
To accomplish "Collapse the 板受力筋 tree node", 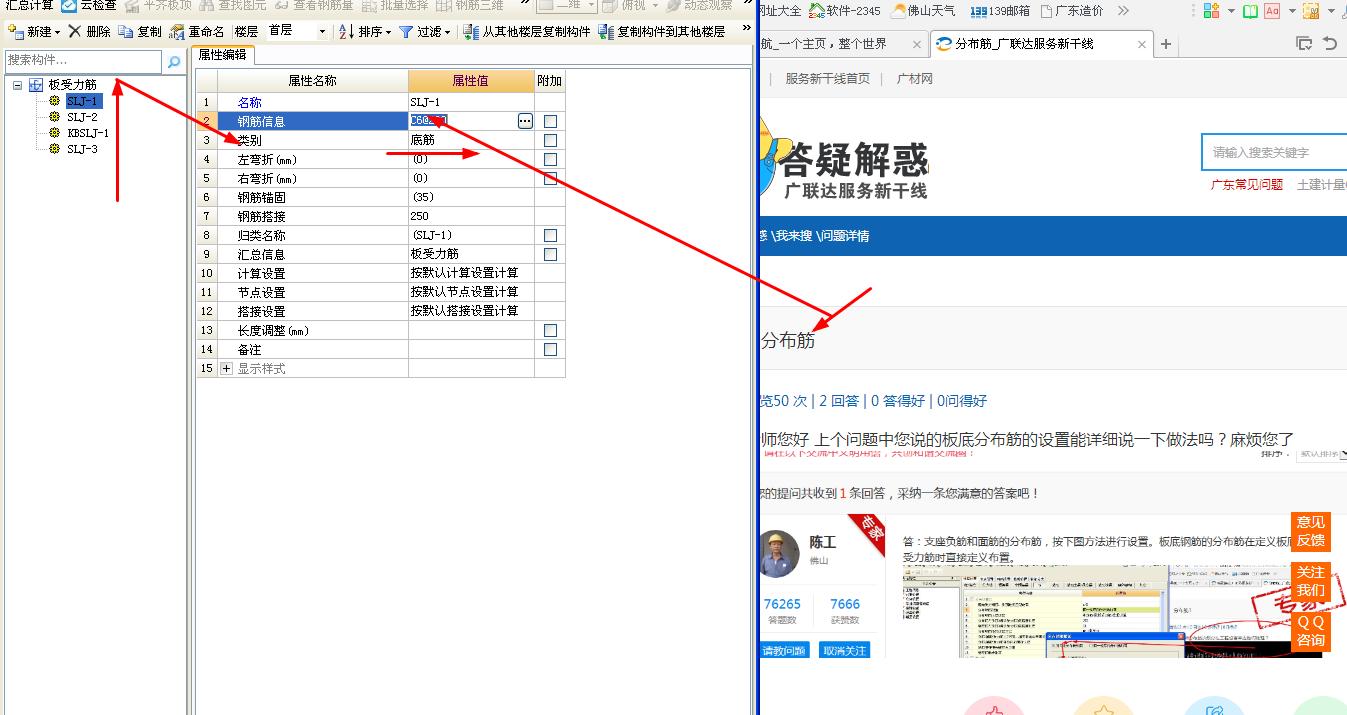I will [x=18, y=86].
